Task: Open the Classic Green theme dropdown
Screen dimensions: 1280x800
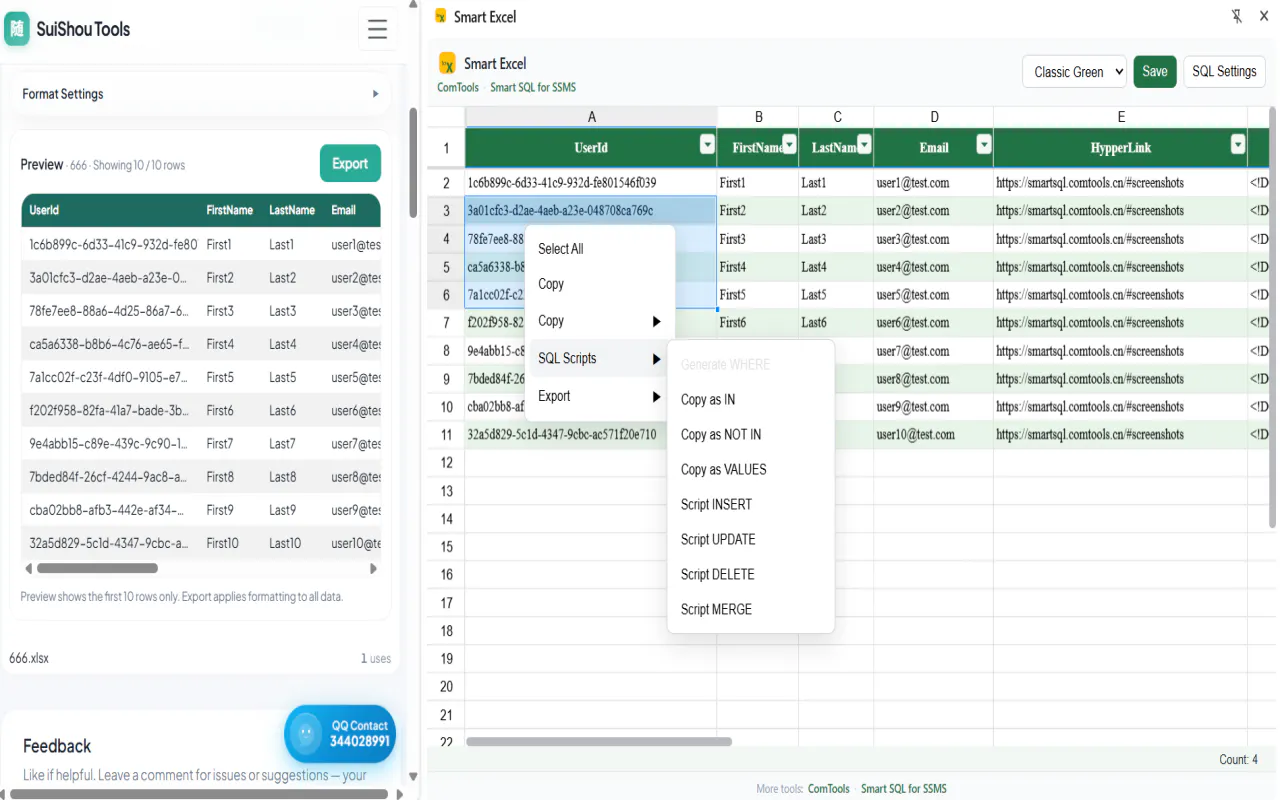Action: [x=1074, y=71]
